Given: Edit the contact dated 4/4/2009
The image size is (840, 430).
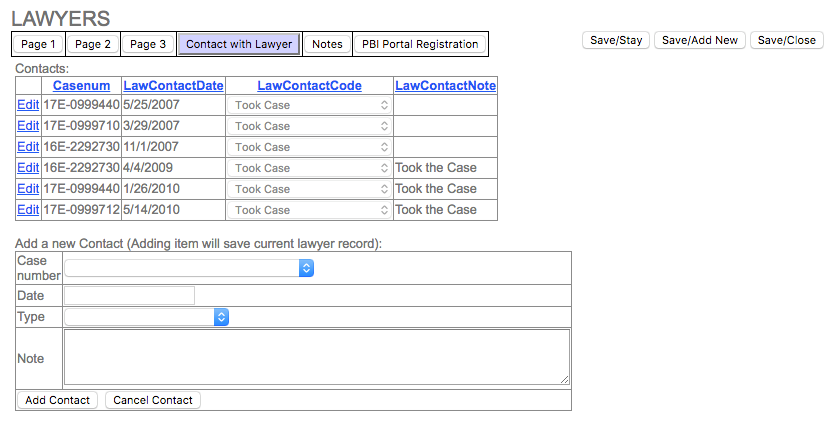Looking at the screenshot, I should (x=28, y=168).
